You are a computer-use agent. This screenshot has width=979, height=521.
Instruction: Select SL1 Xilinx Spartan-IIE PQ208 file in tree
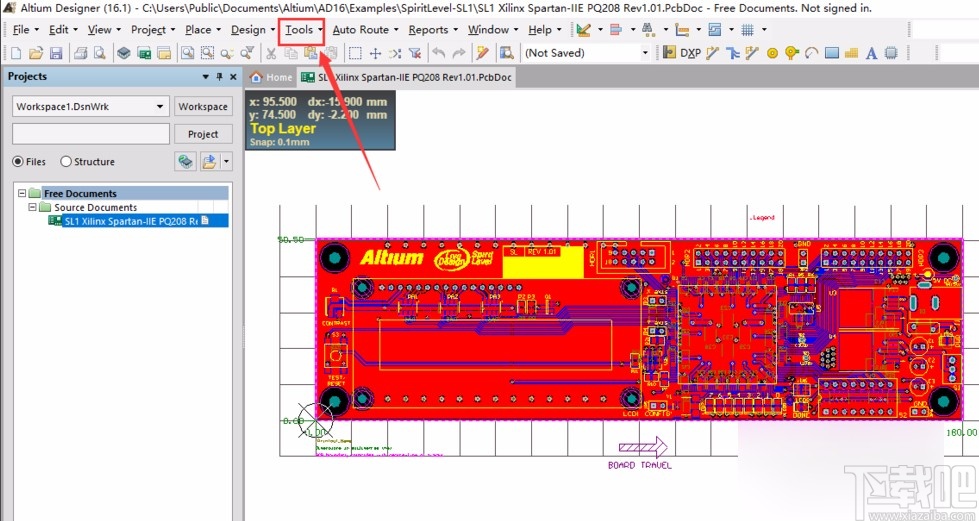point(139,221)
